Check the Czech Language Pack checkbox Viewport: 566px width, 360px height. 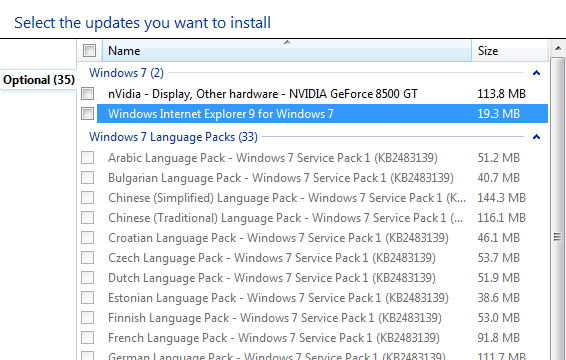click(87, 258)
